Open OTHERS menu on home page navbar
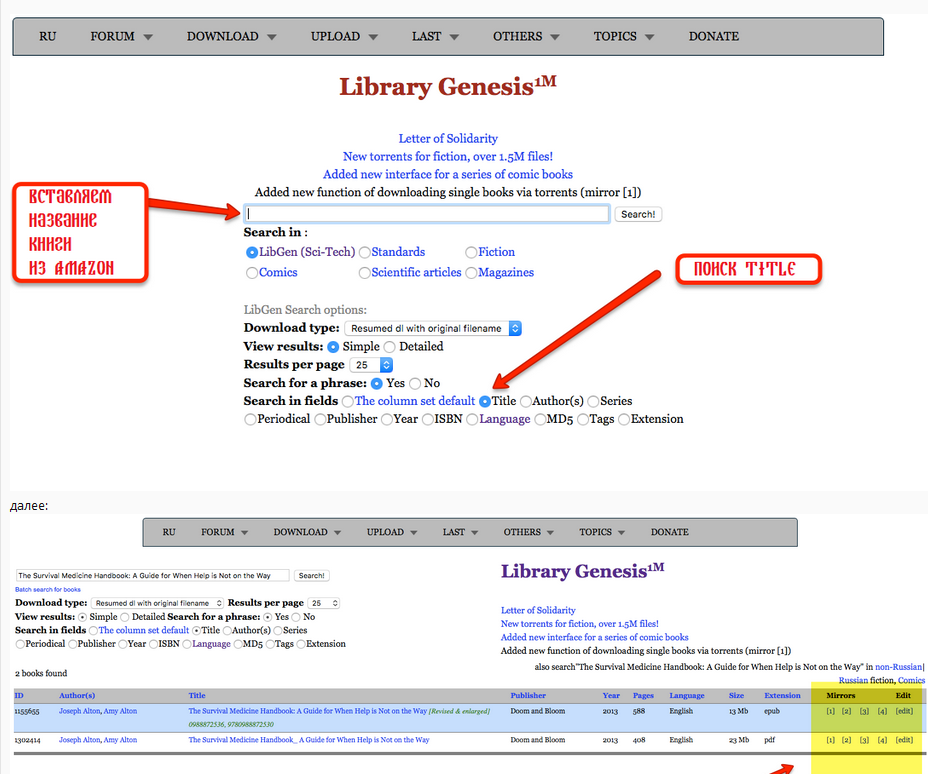The height and width of the screenshot is (774, 928). click(526, 36)
